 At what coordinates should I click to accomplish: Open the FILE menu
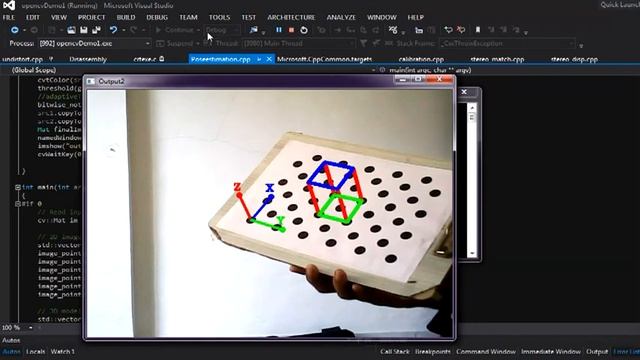pyautogui.click(x=9, y=18)
